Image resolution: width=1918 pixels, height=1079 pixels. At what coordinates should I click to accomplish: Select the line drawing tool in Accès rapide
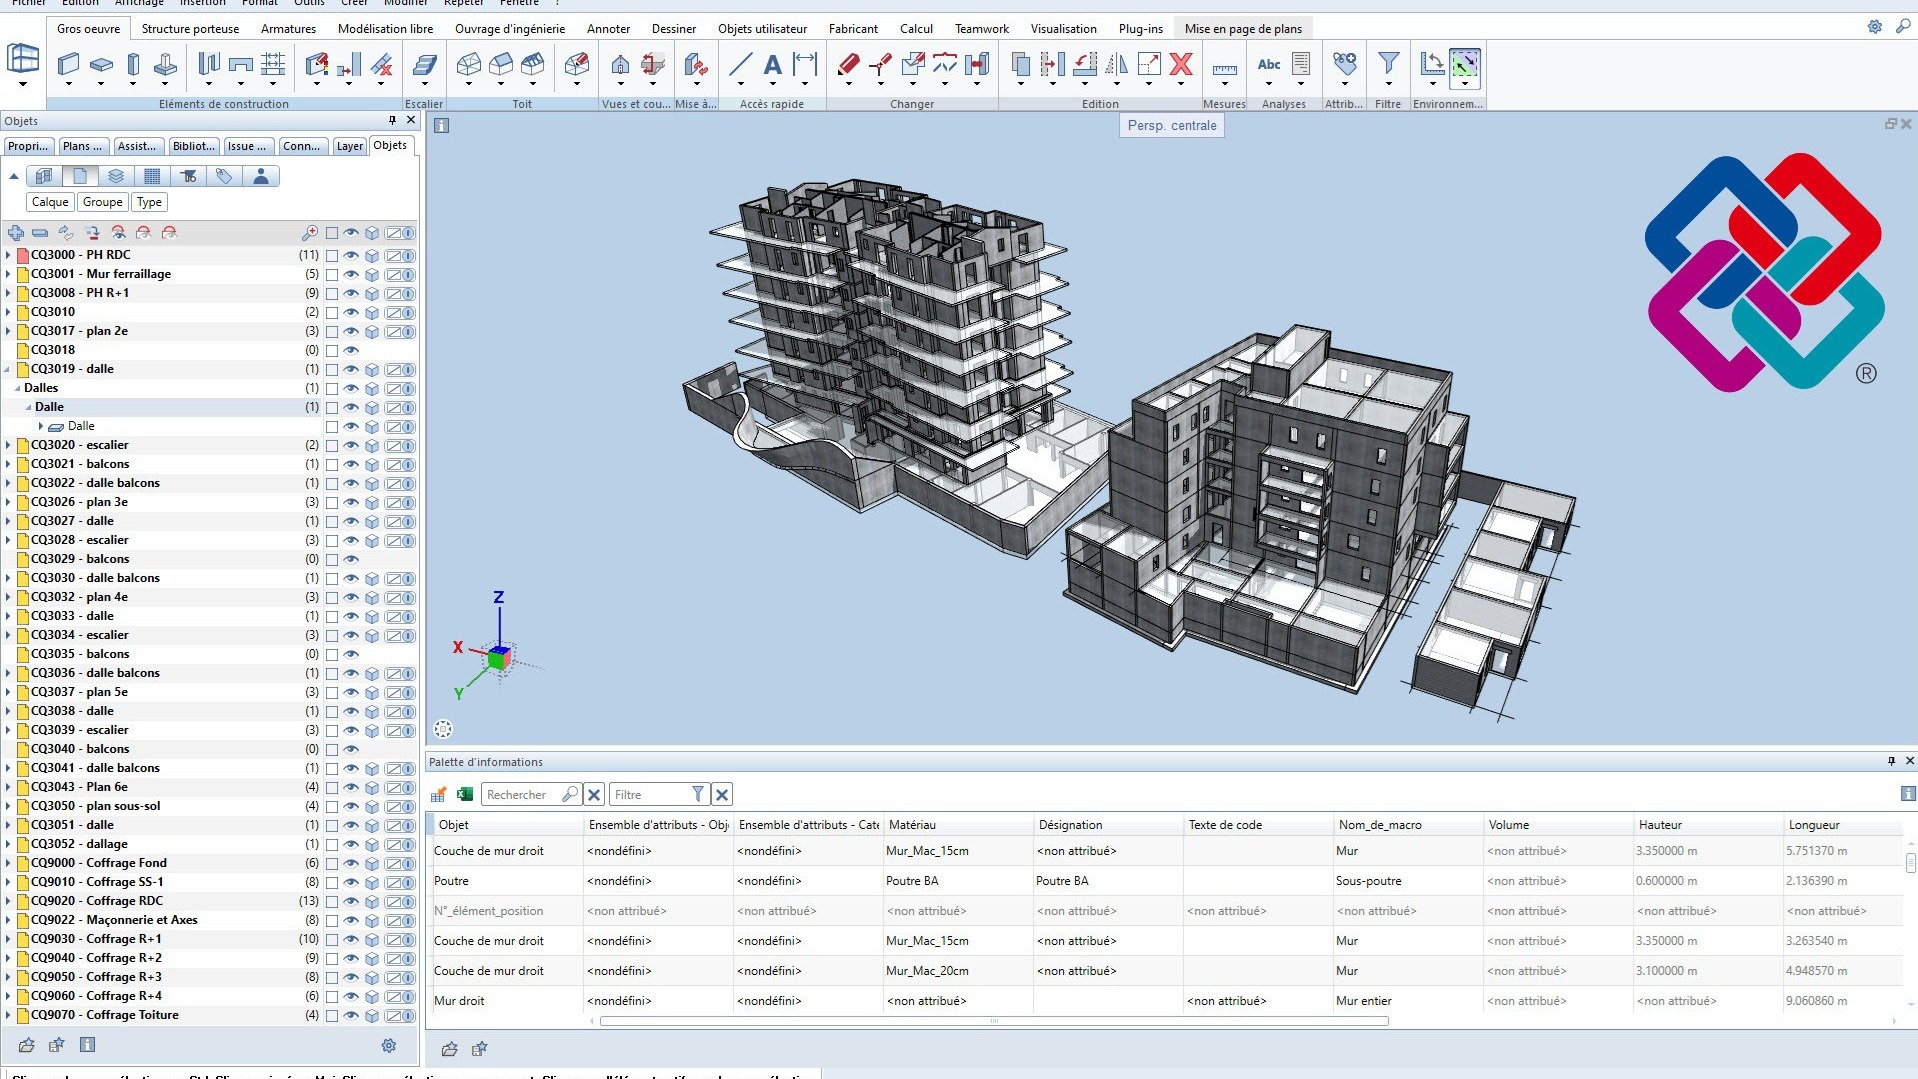740,64
